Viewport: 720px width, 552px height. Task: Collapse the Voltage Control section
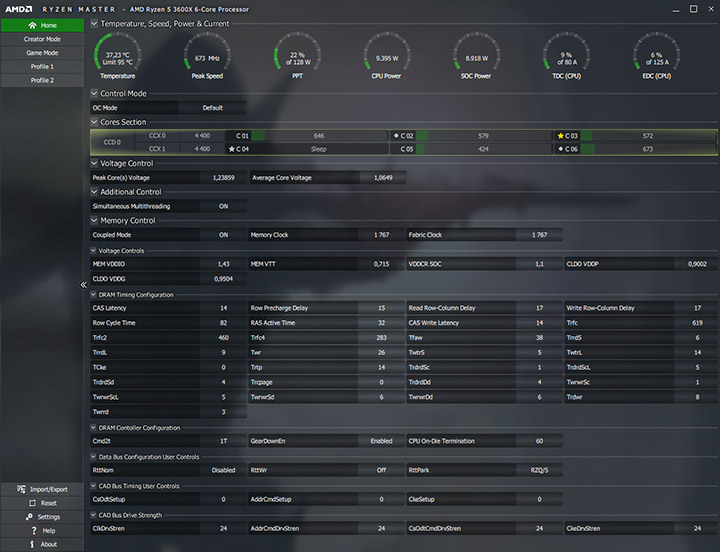[94, 163]
